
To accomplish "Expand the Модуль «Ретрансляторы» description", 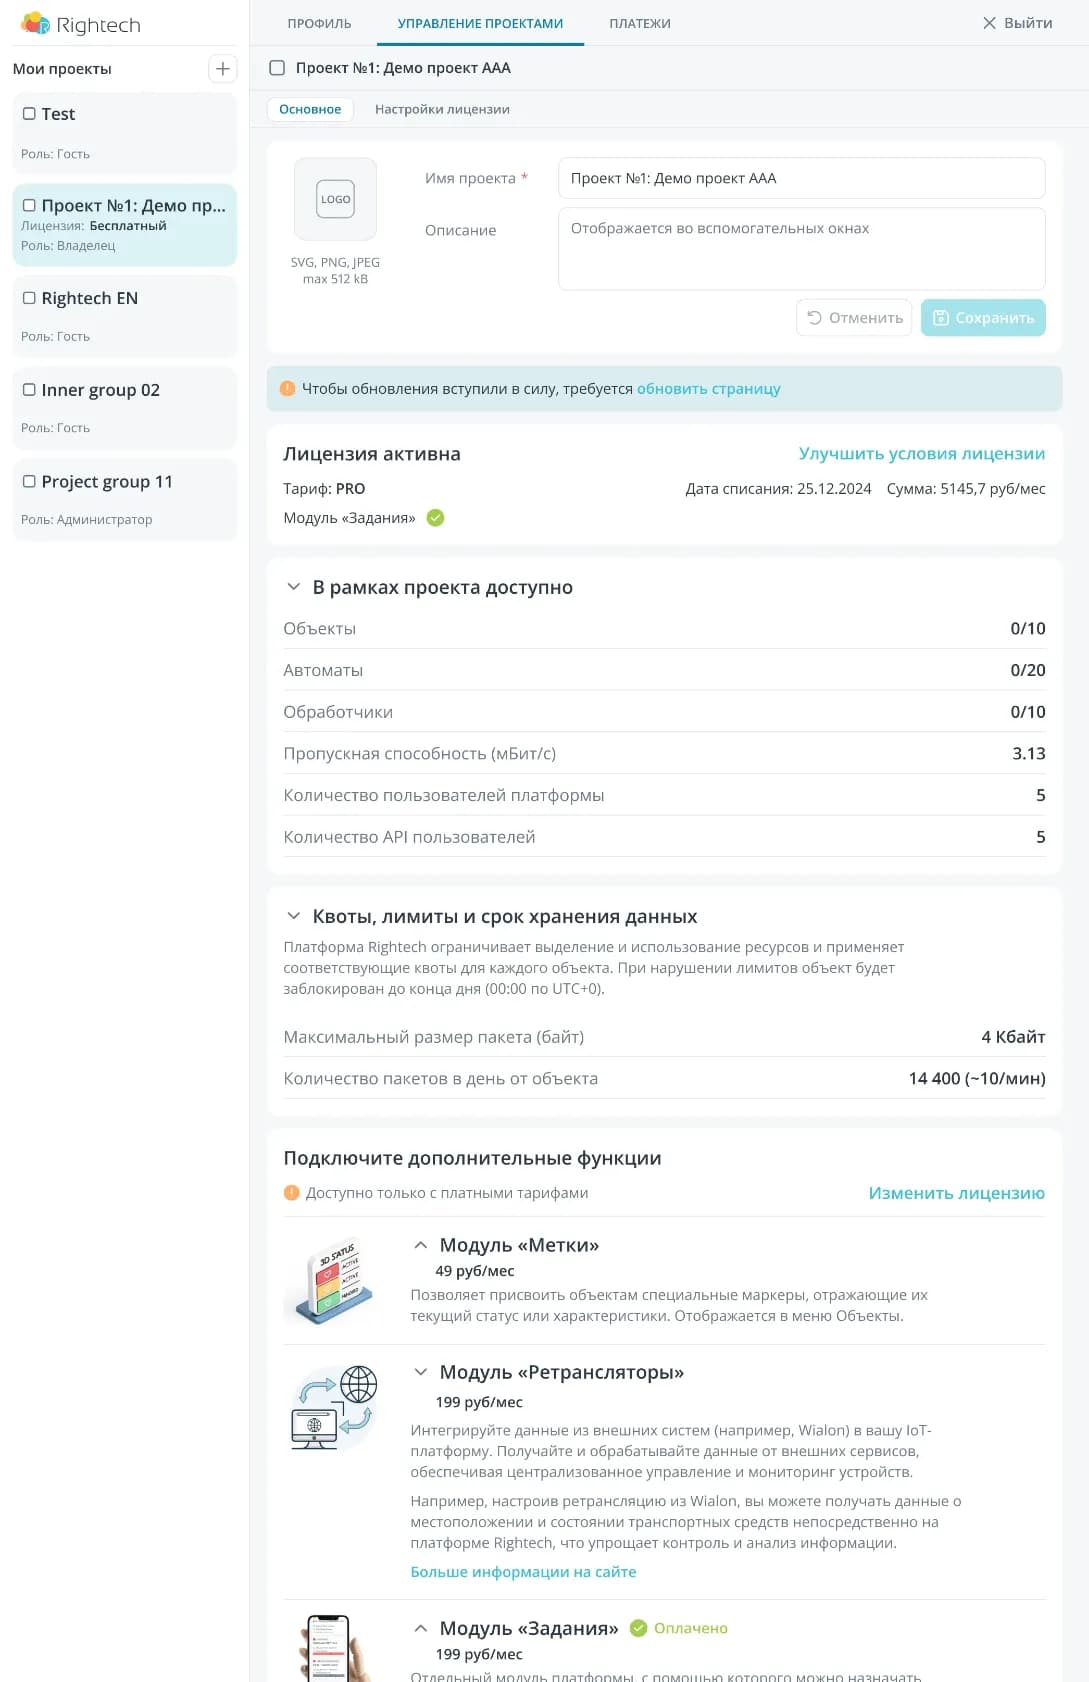I will [421, 1372].
